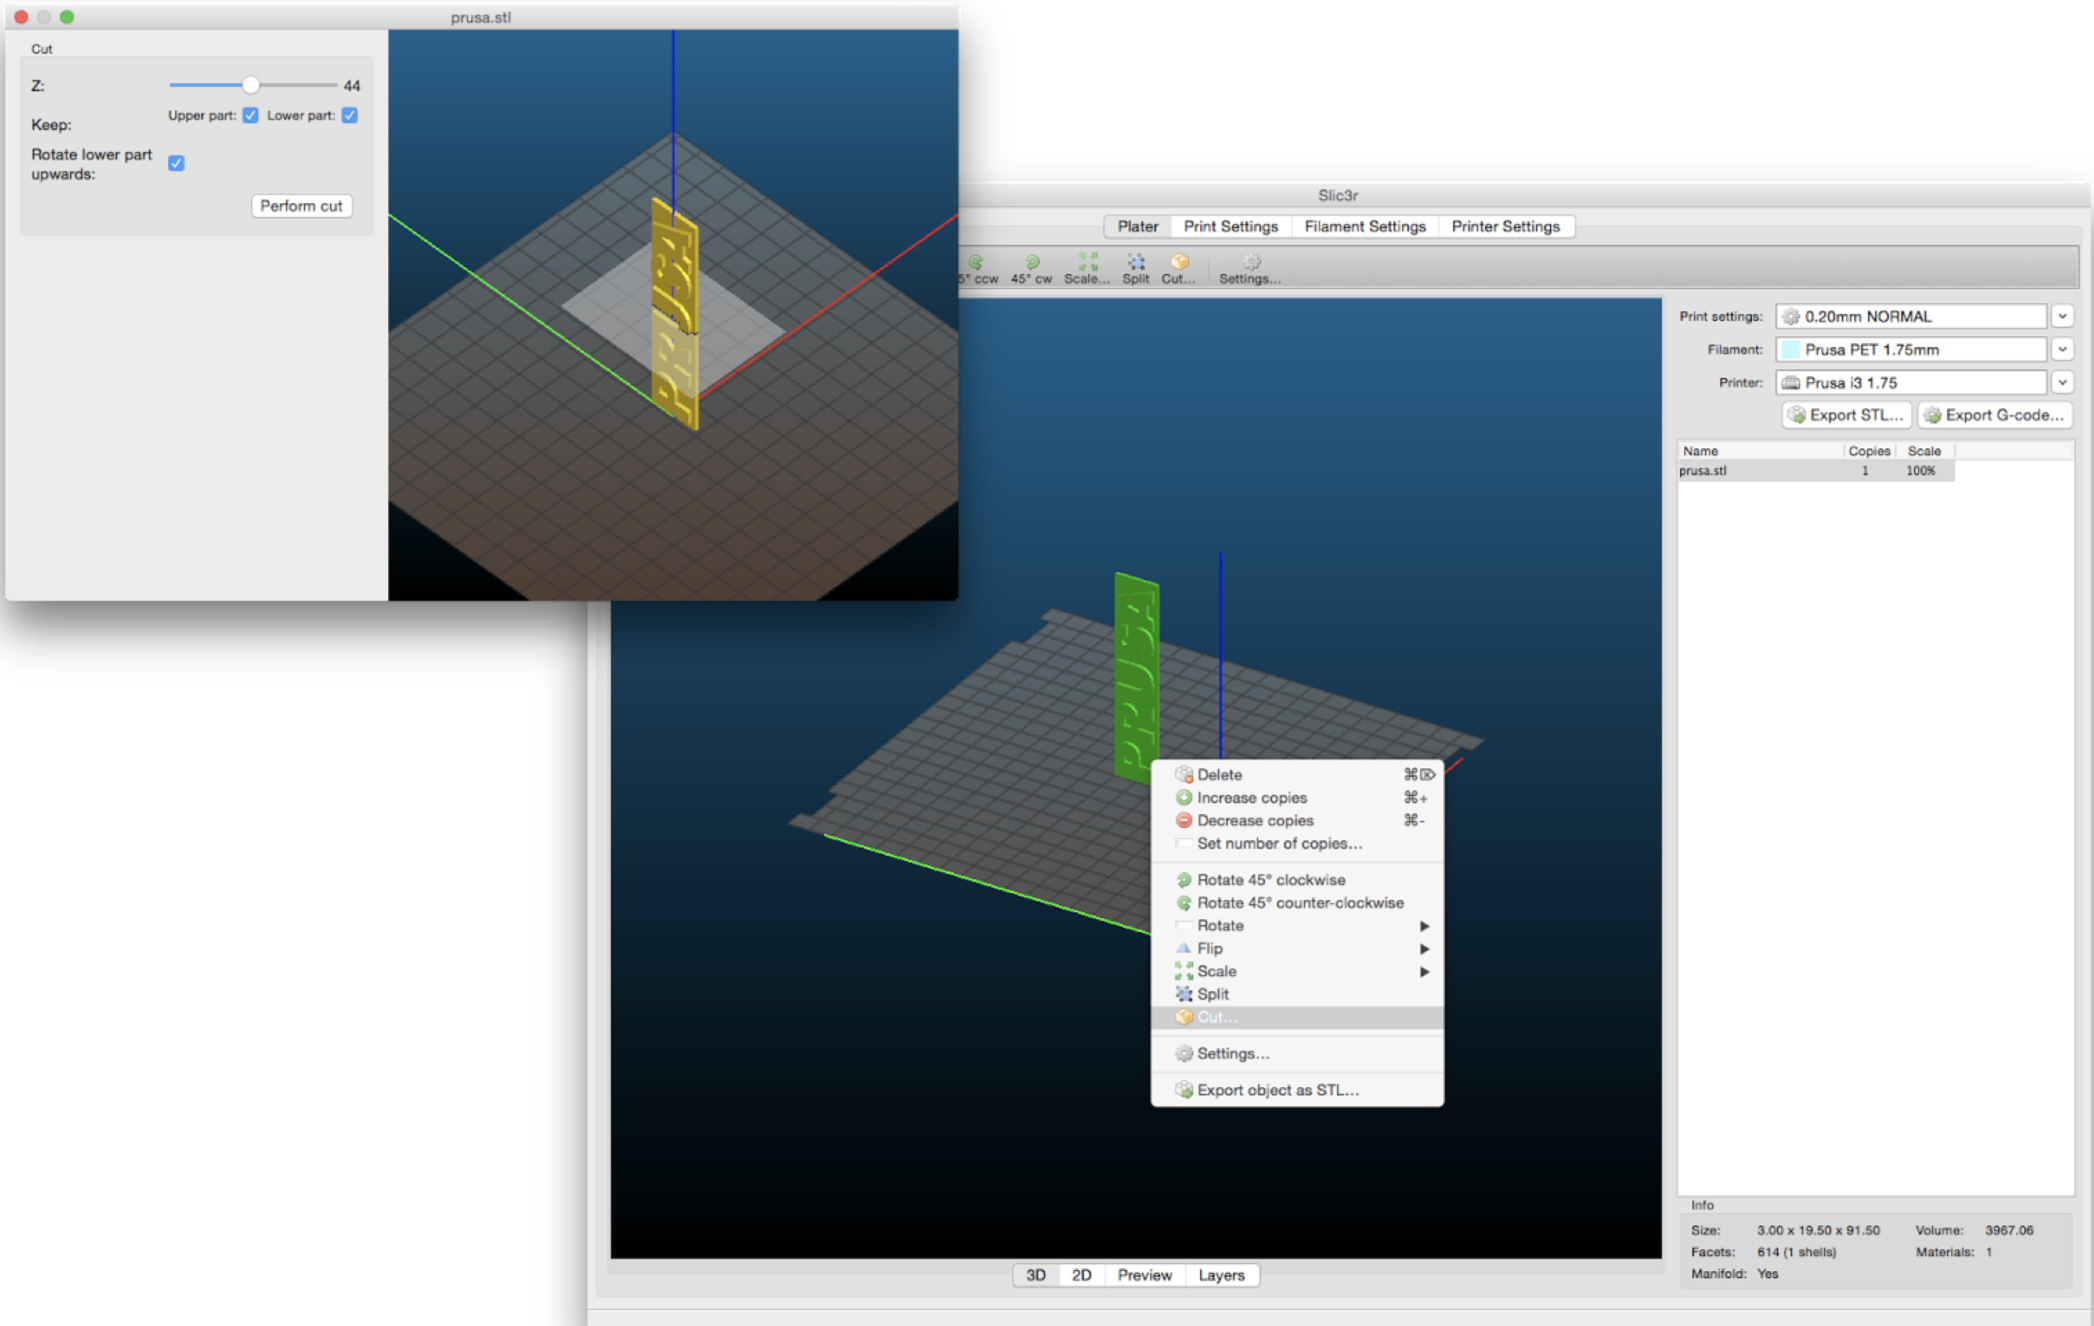This screenshot has height=1326, width=2094.
Task: Switch to the Filament Settings tab
Action: (1364, 226)
